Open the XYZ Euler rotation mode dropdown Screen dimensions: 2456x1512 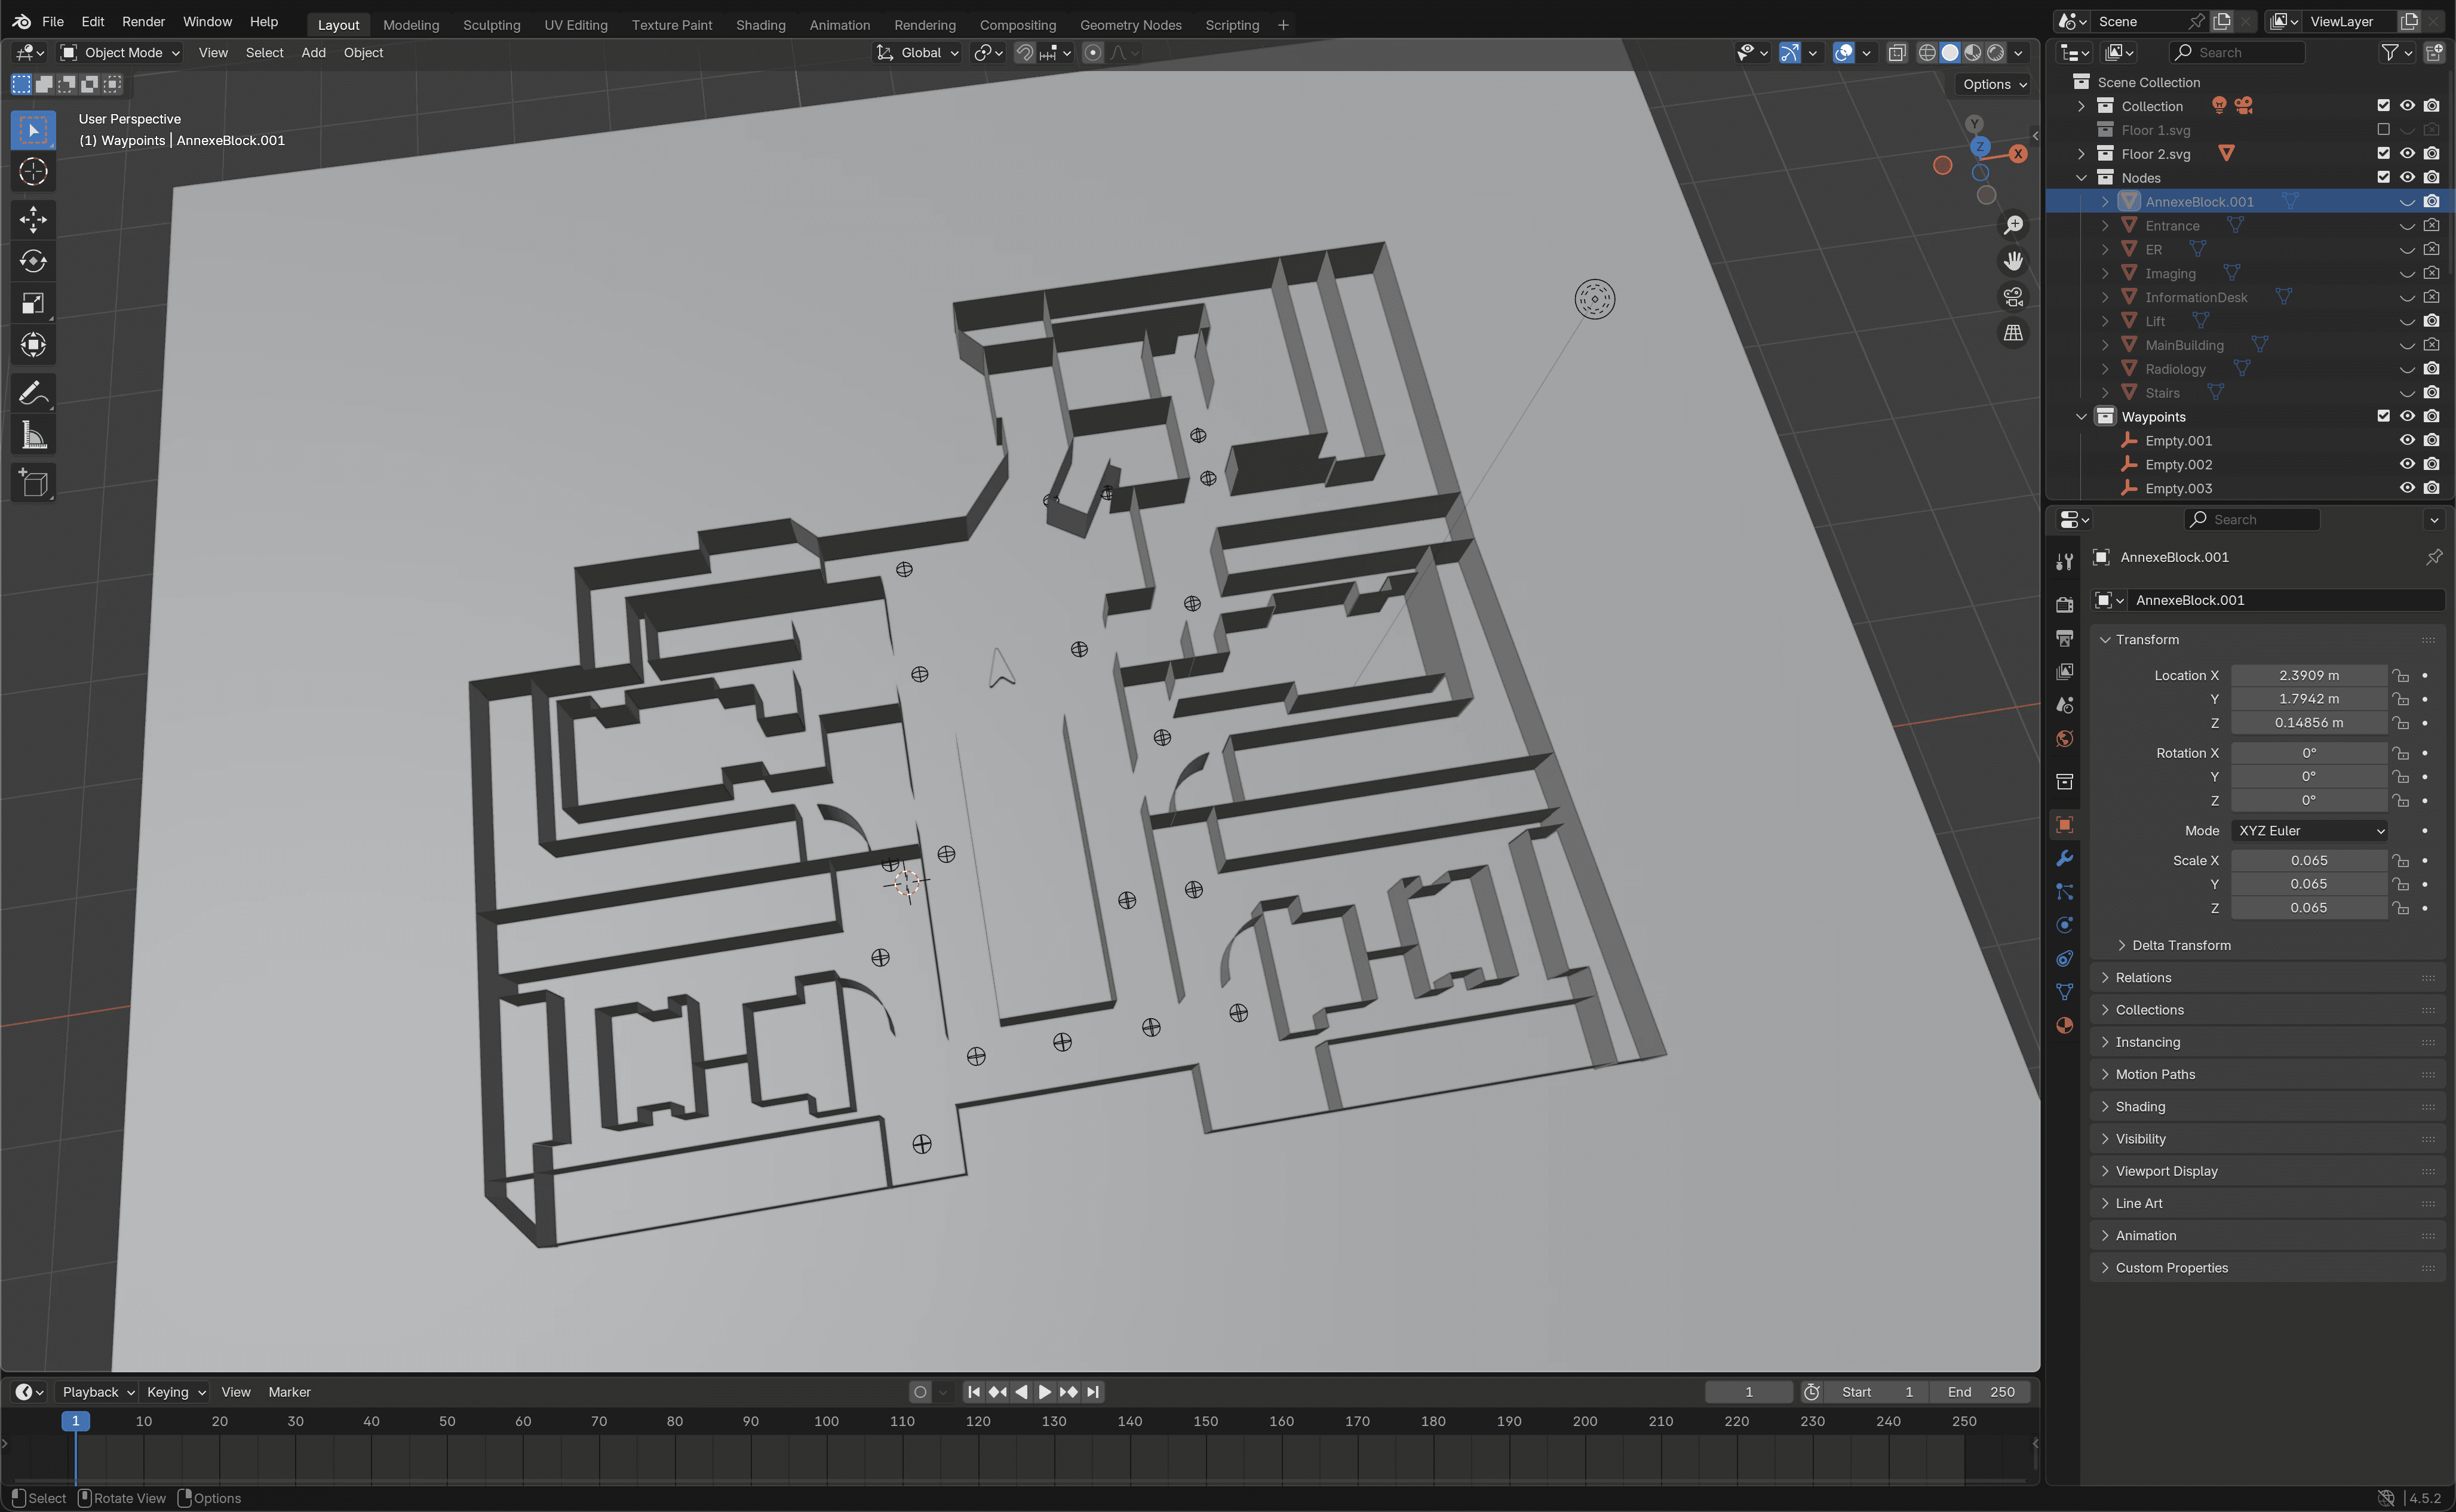click(x=2309, y=830)
